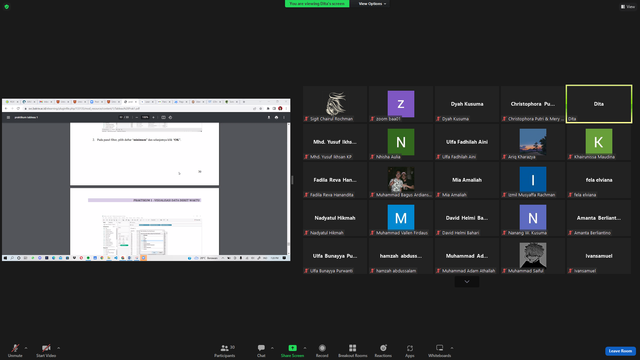Click the View layout button
The height and width of the screenshot is (360, 640).
(x=628, y=7)
